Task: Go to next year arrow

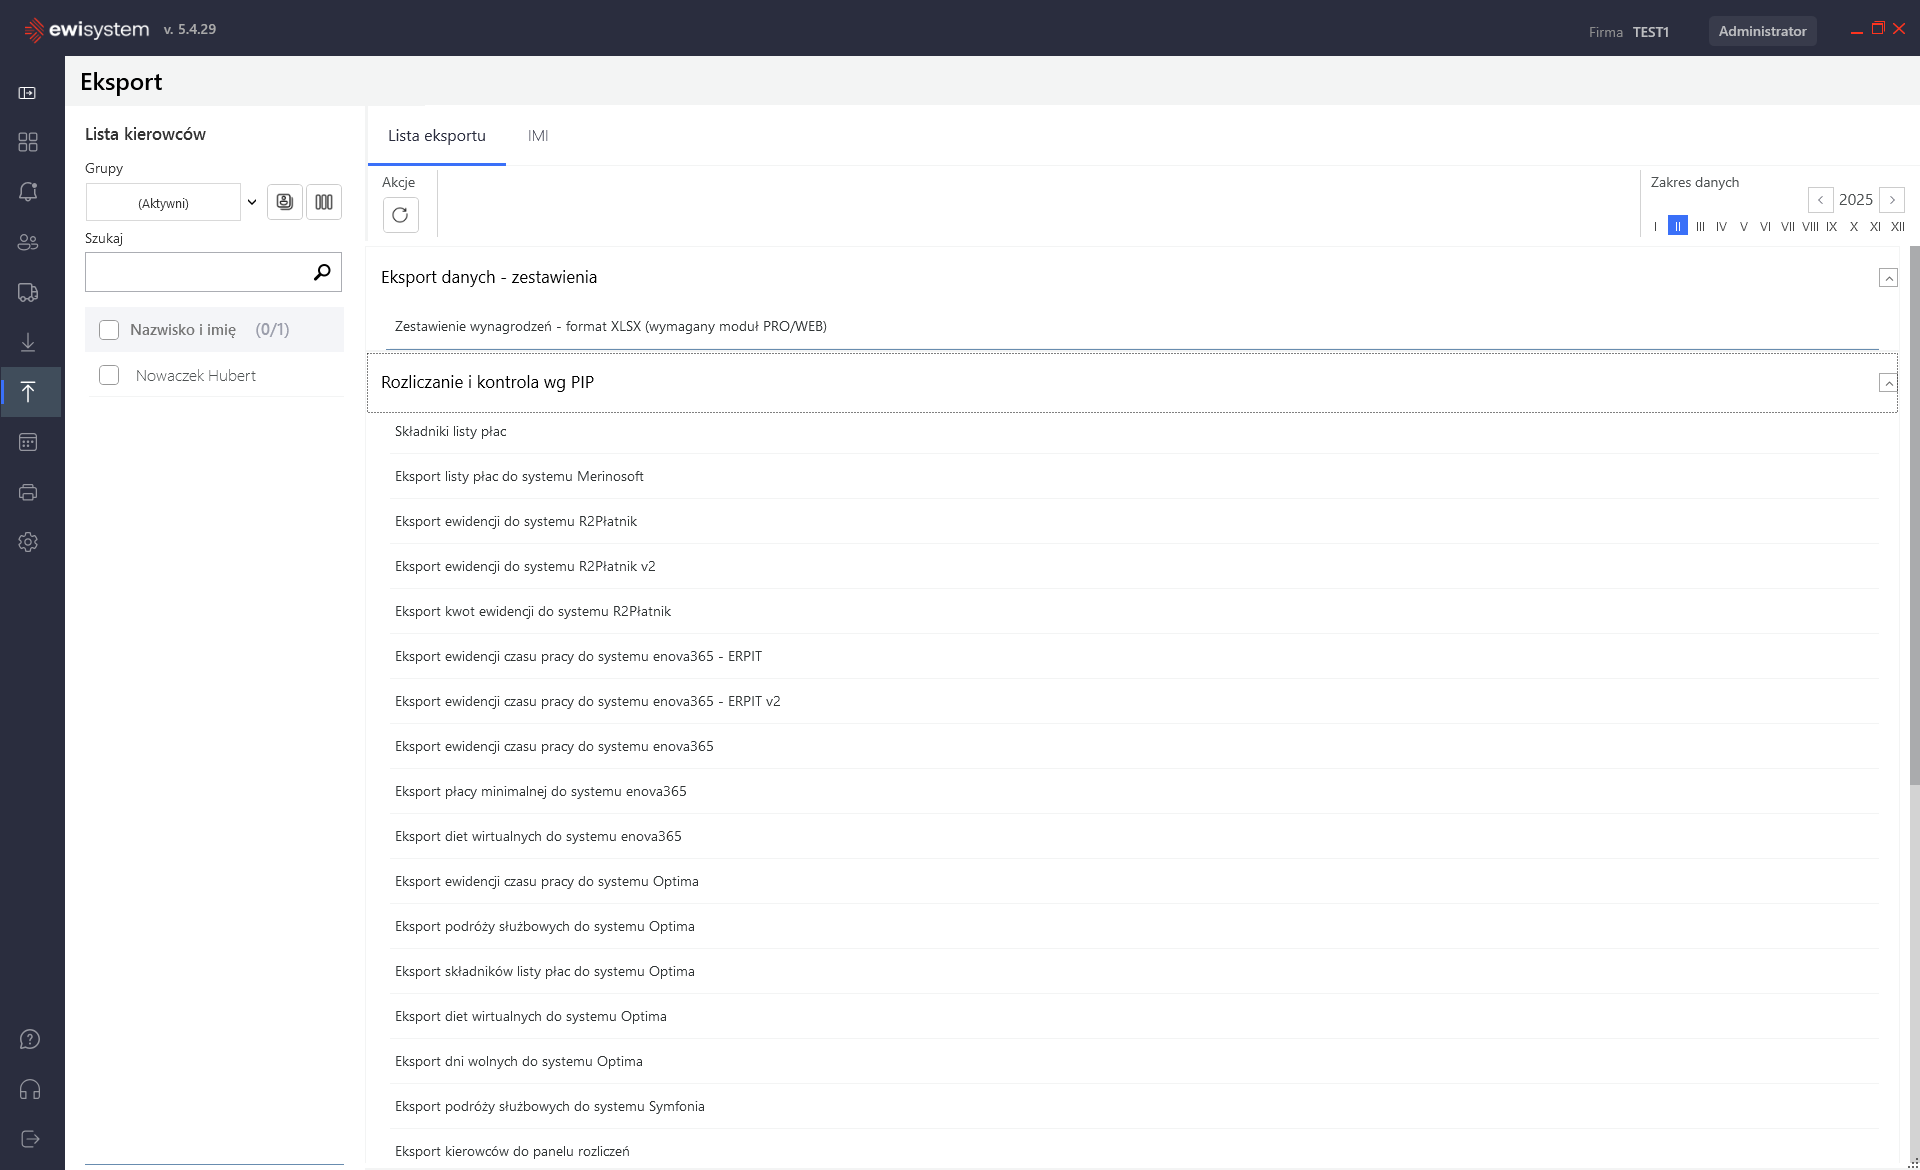Action: (1892, 200)
